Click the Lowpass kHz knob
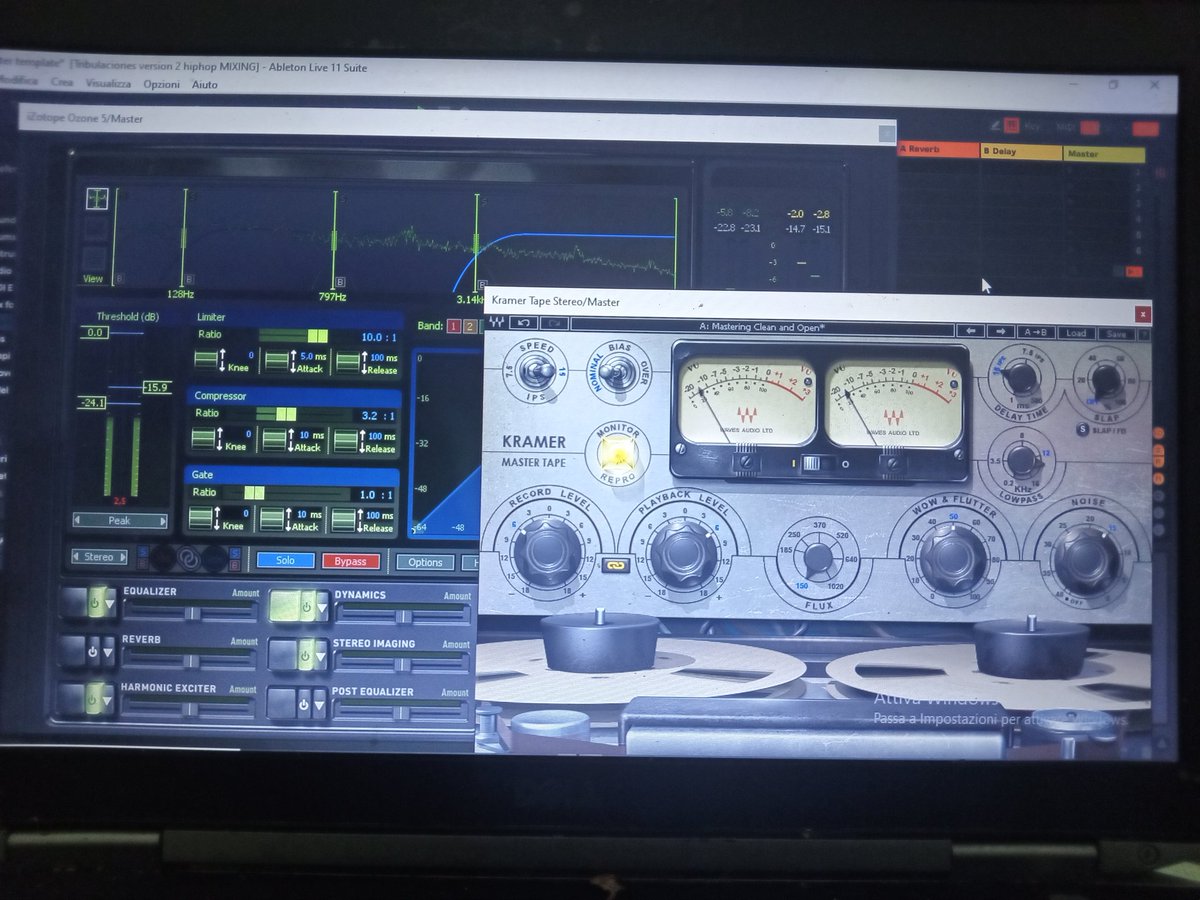The width and height of the screenshot is (1200, 900). point(1023,461)
